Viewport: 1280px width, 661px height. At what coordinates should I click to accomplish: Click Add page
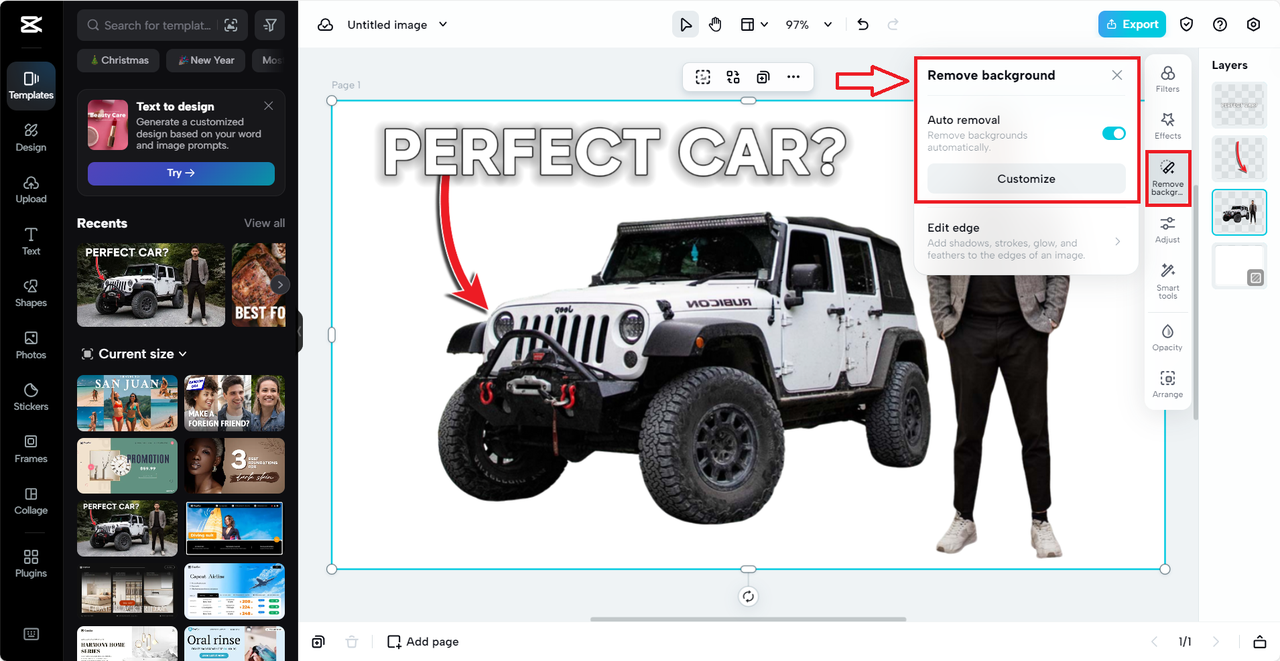pyautogui.click(x=423, y=642)
